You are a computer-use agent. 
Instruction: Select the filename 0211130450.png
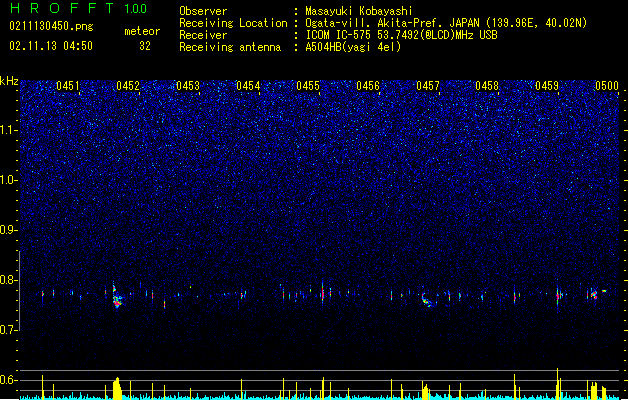tap(51, 26)
